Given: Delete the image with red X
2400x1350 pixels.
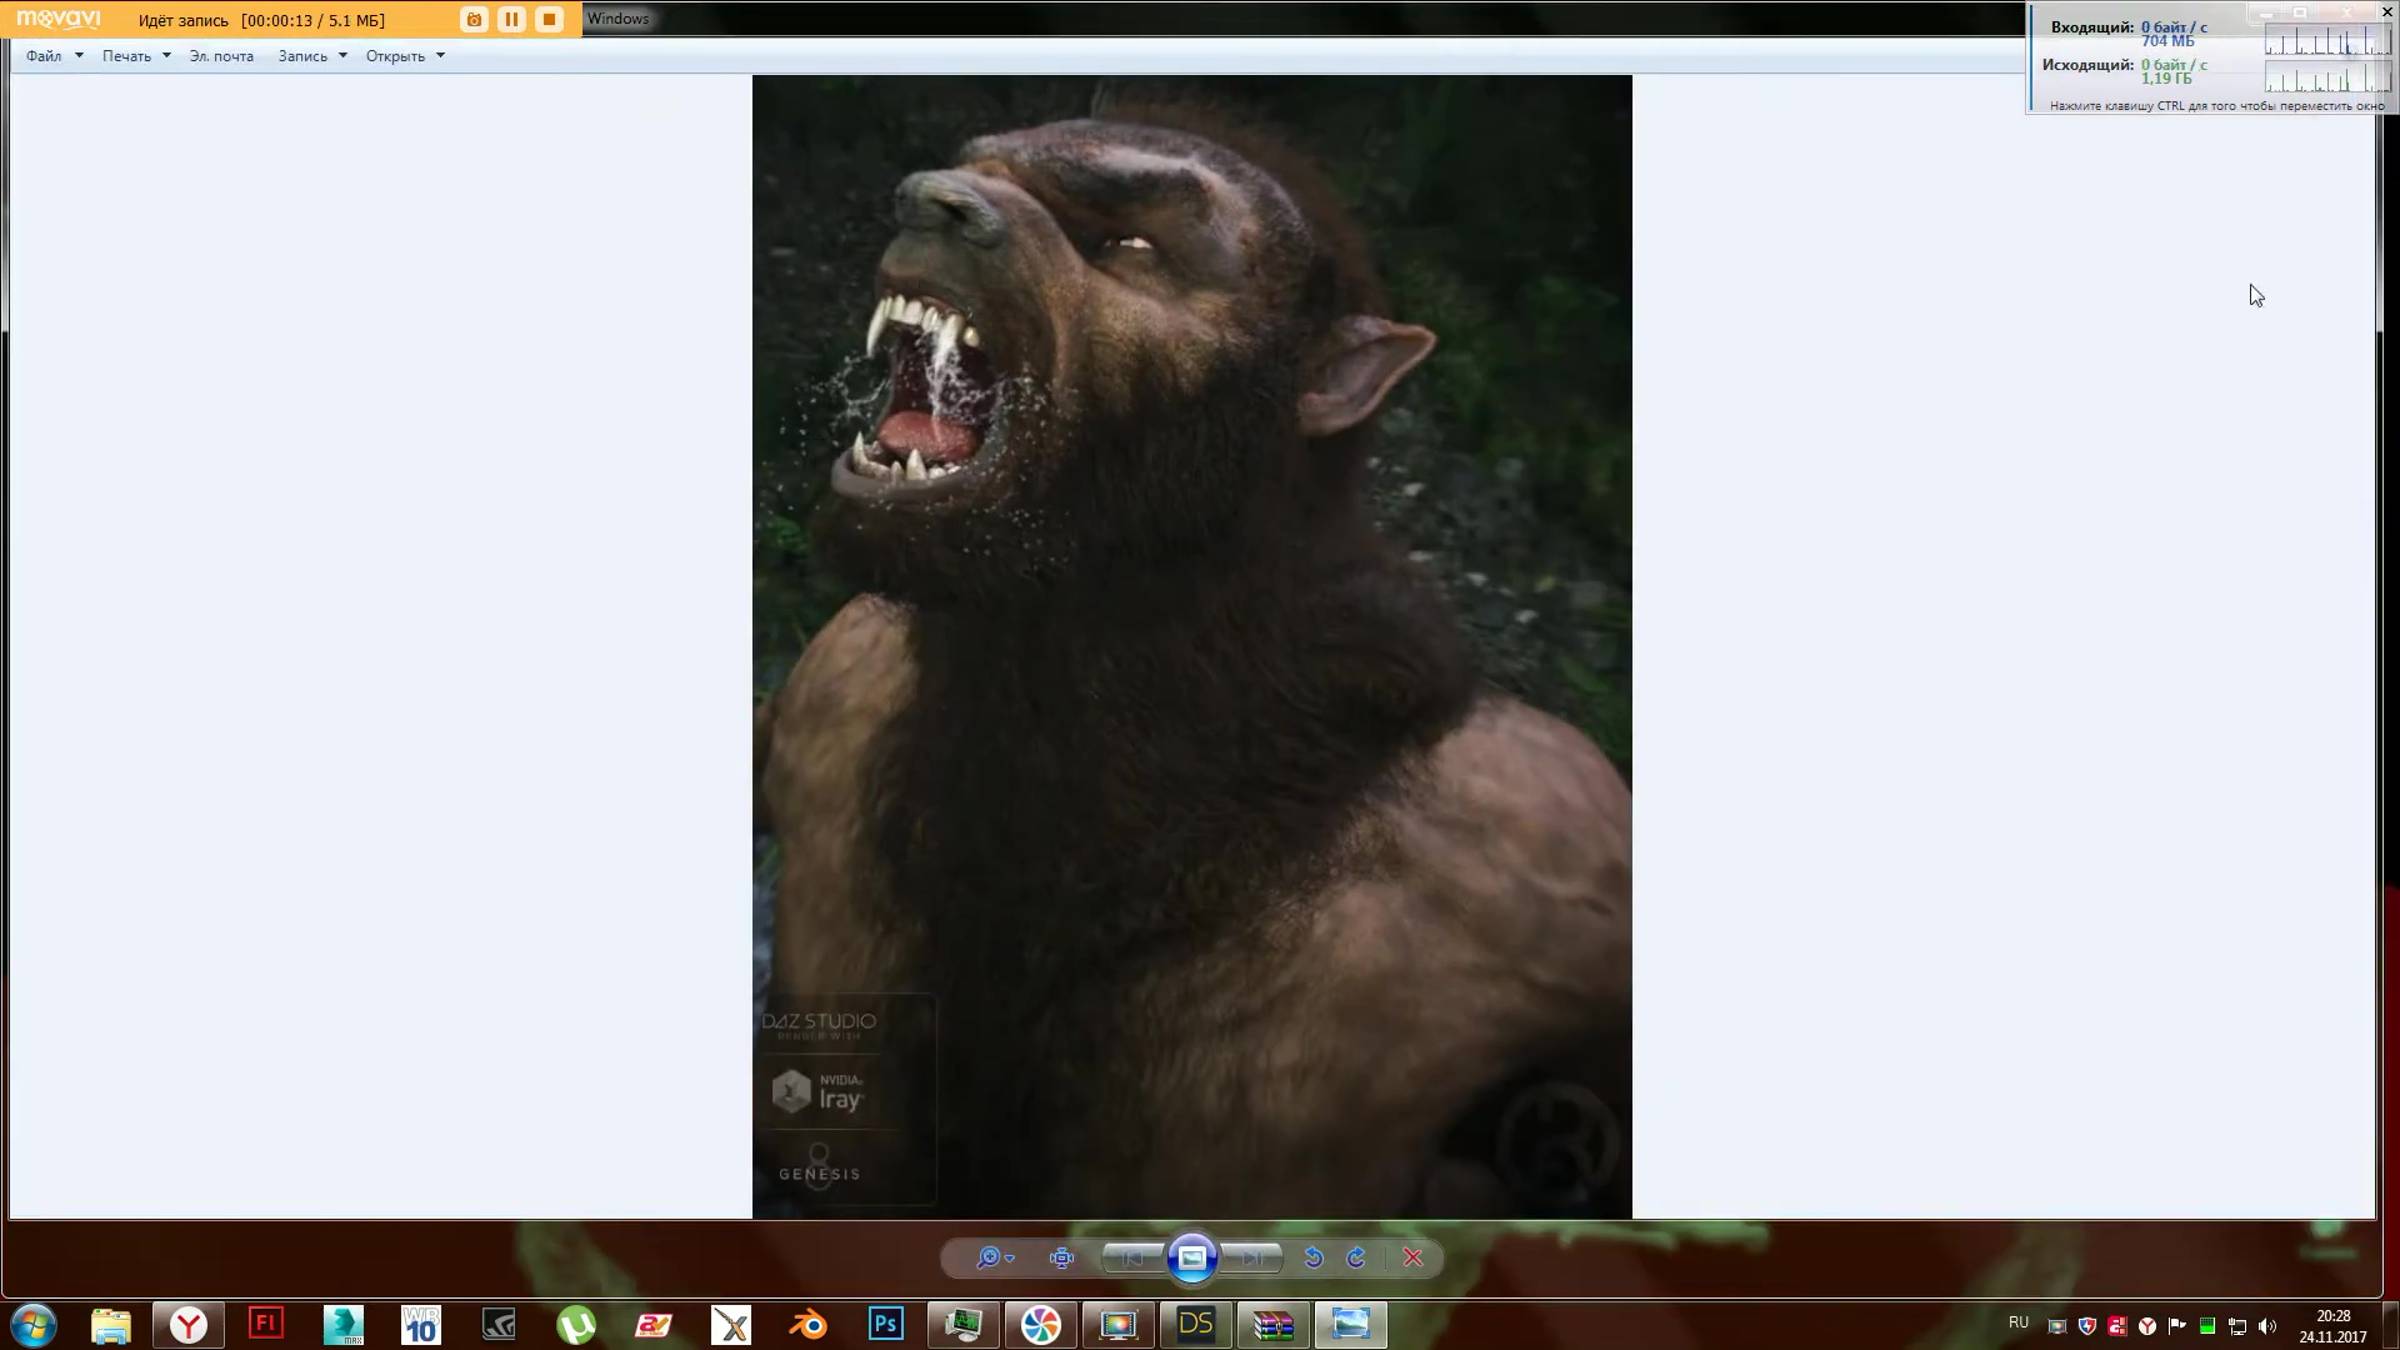Looking at the screenshot, I should (x=1412, y=1257).
